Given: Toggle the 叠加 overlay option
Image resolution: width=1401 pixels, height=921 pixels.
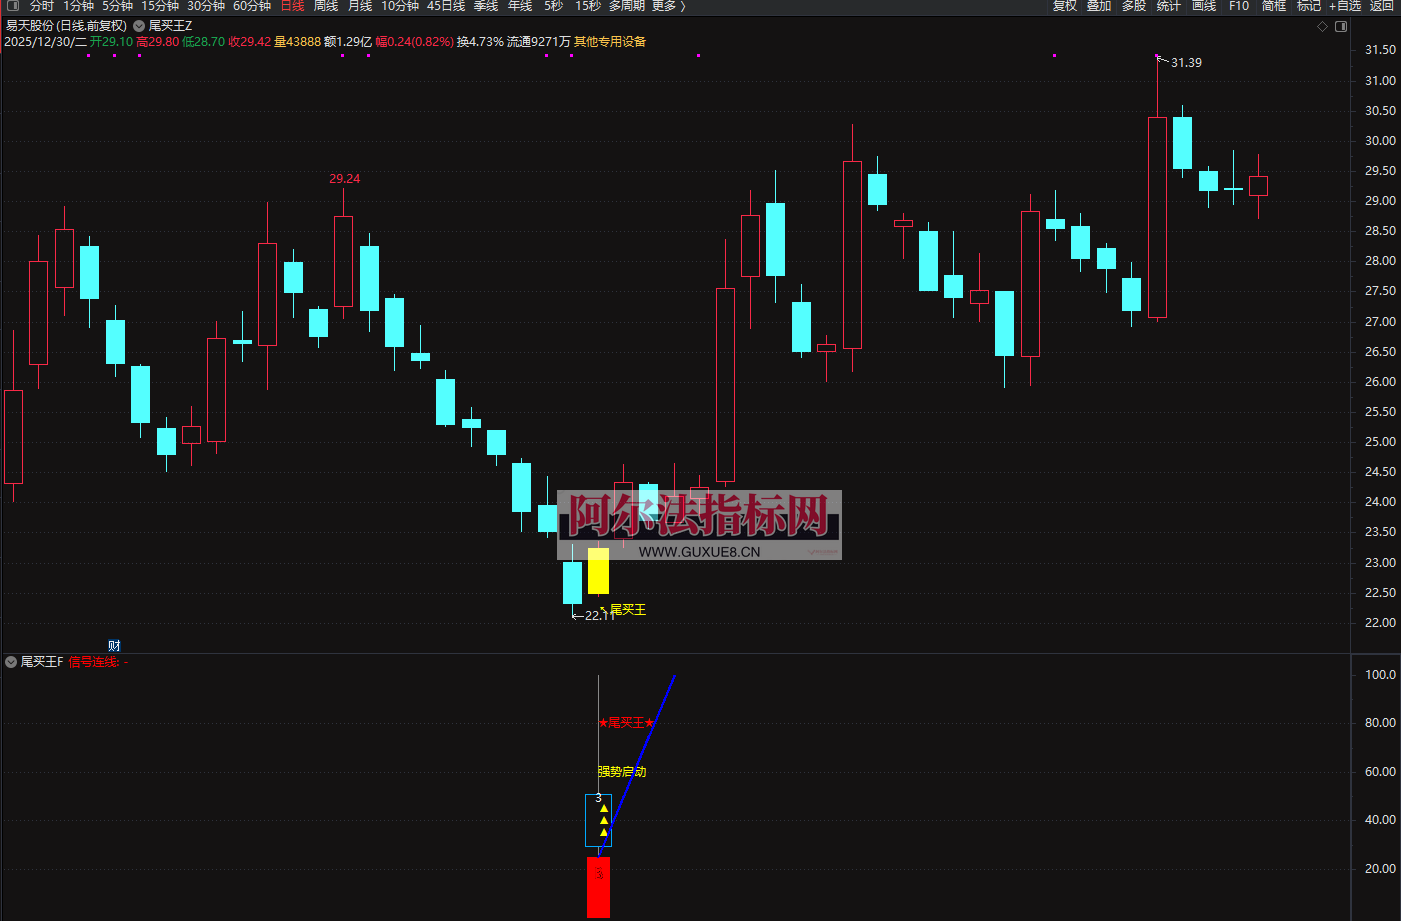Looking at the screenshot, I should (1099, 6).
